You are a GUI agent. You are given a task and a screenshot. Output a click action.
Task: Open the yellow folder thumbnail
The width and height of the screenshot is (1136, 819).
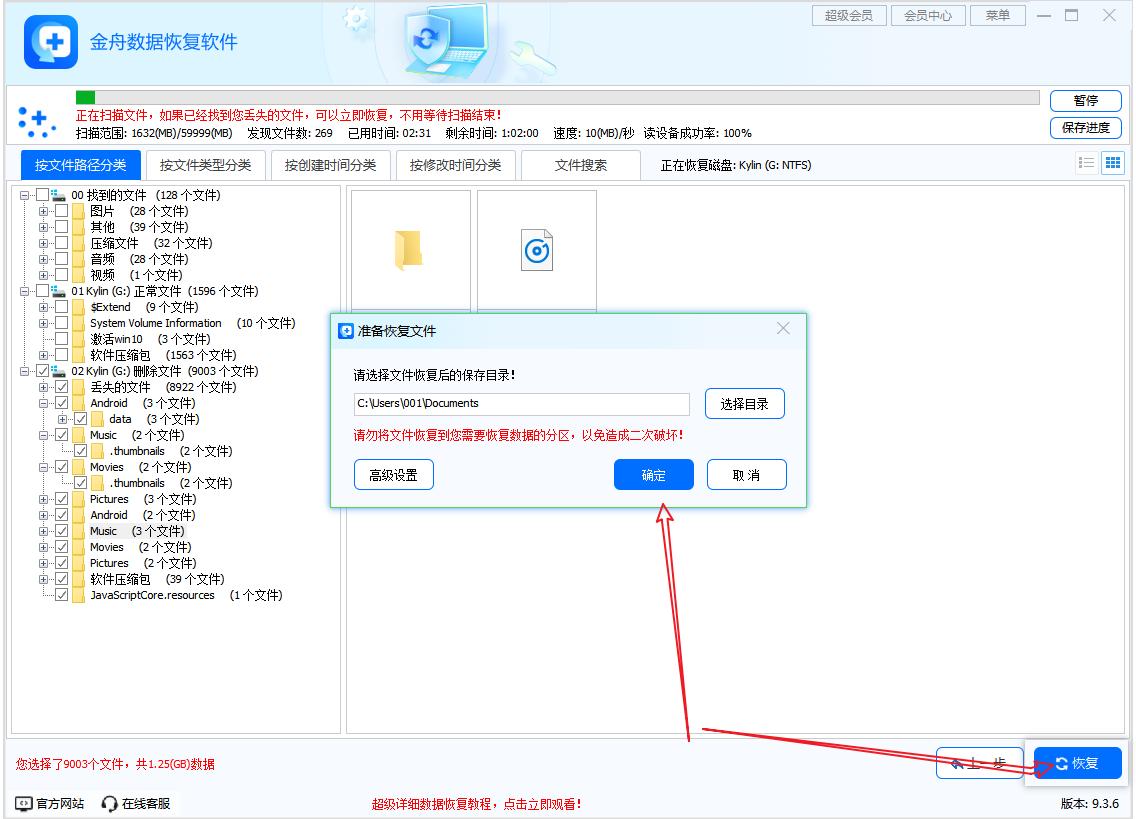click(x=408, y=251)
